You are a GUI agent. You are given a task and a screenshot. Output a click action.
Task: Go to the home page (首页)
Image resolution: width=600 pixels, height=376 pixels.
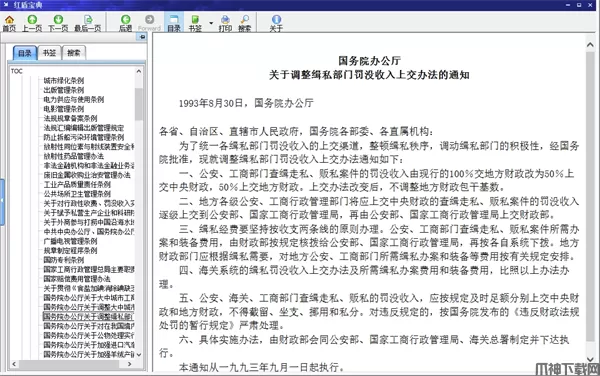coord(9,23)
